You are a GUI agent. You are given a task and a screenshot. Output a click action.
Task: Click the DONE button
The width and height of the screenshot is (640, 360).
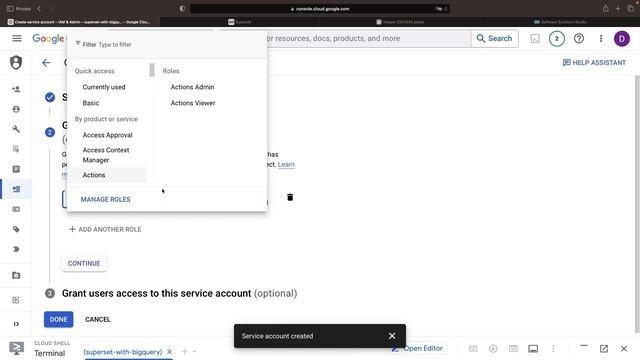click(58, 319)
